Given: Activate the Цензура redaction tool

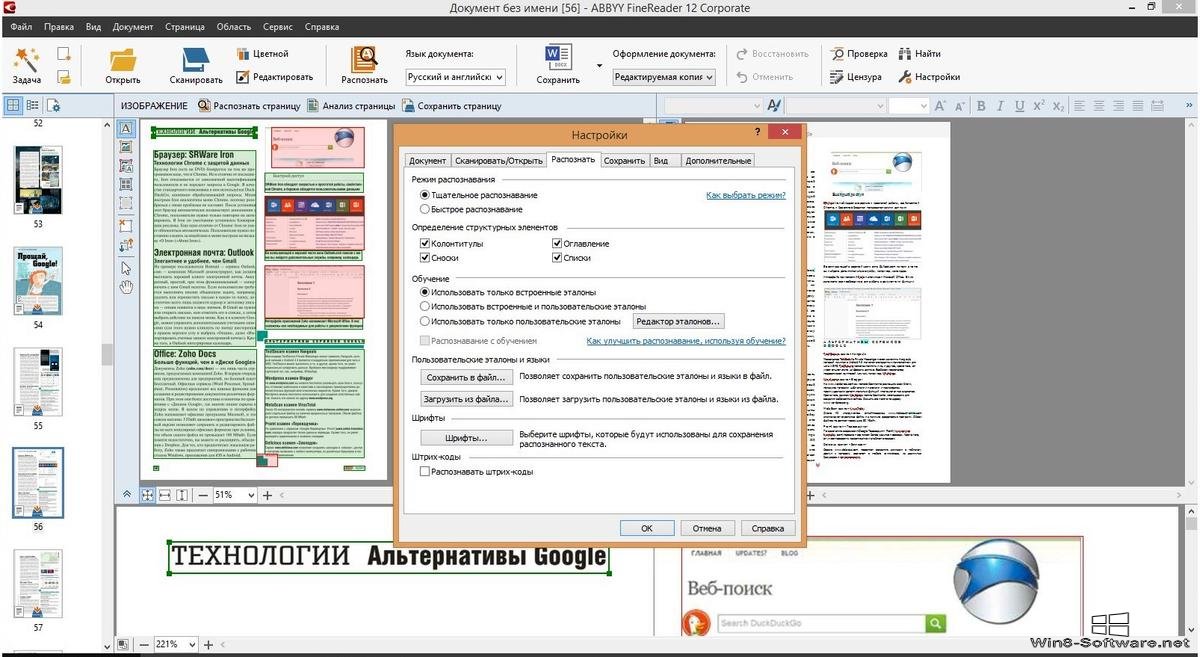Looking at the screenshot, I should click(x=855, y=77).
